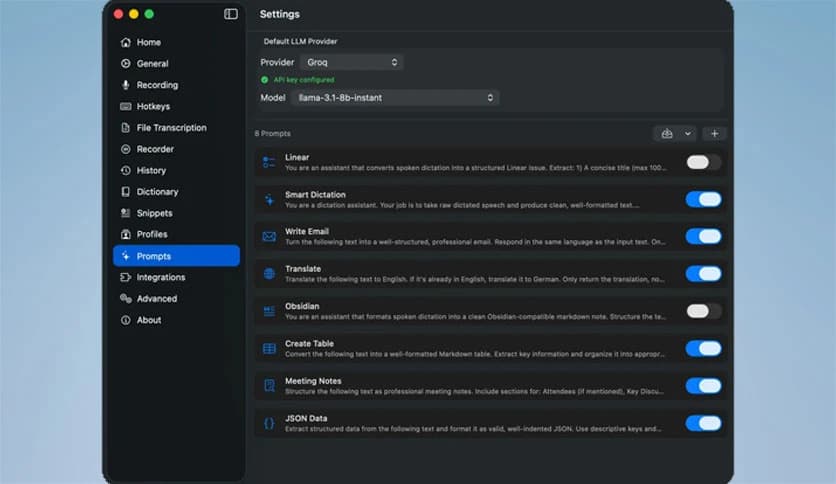836x484 pixels.
Task: Click the Write Email envelope icon
Action: [269, 237]
